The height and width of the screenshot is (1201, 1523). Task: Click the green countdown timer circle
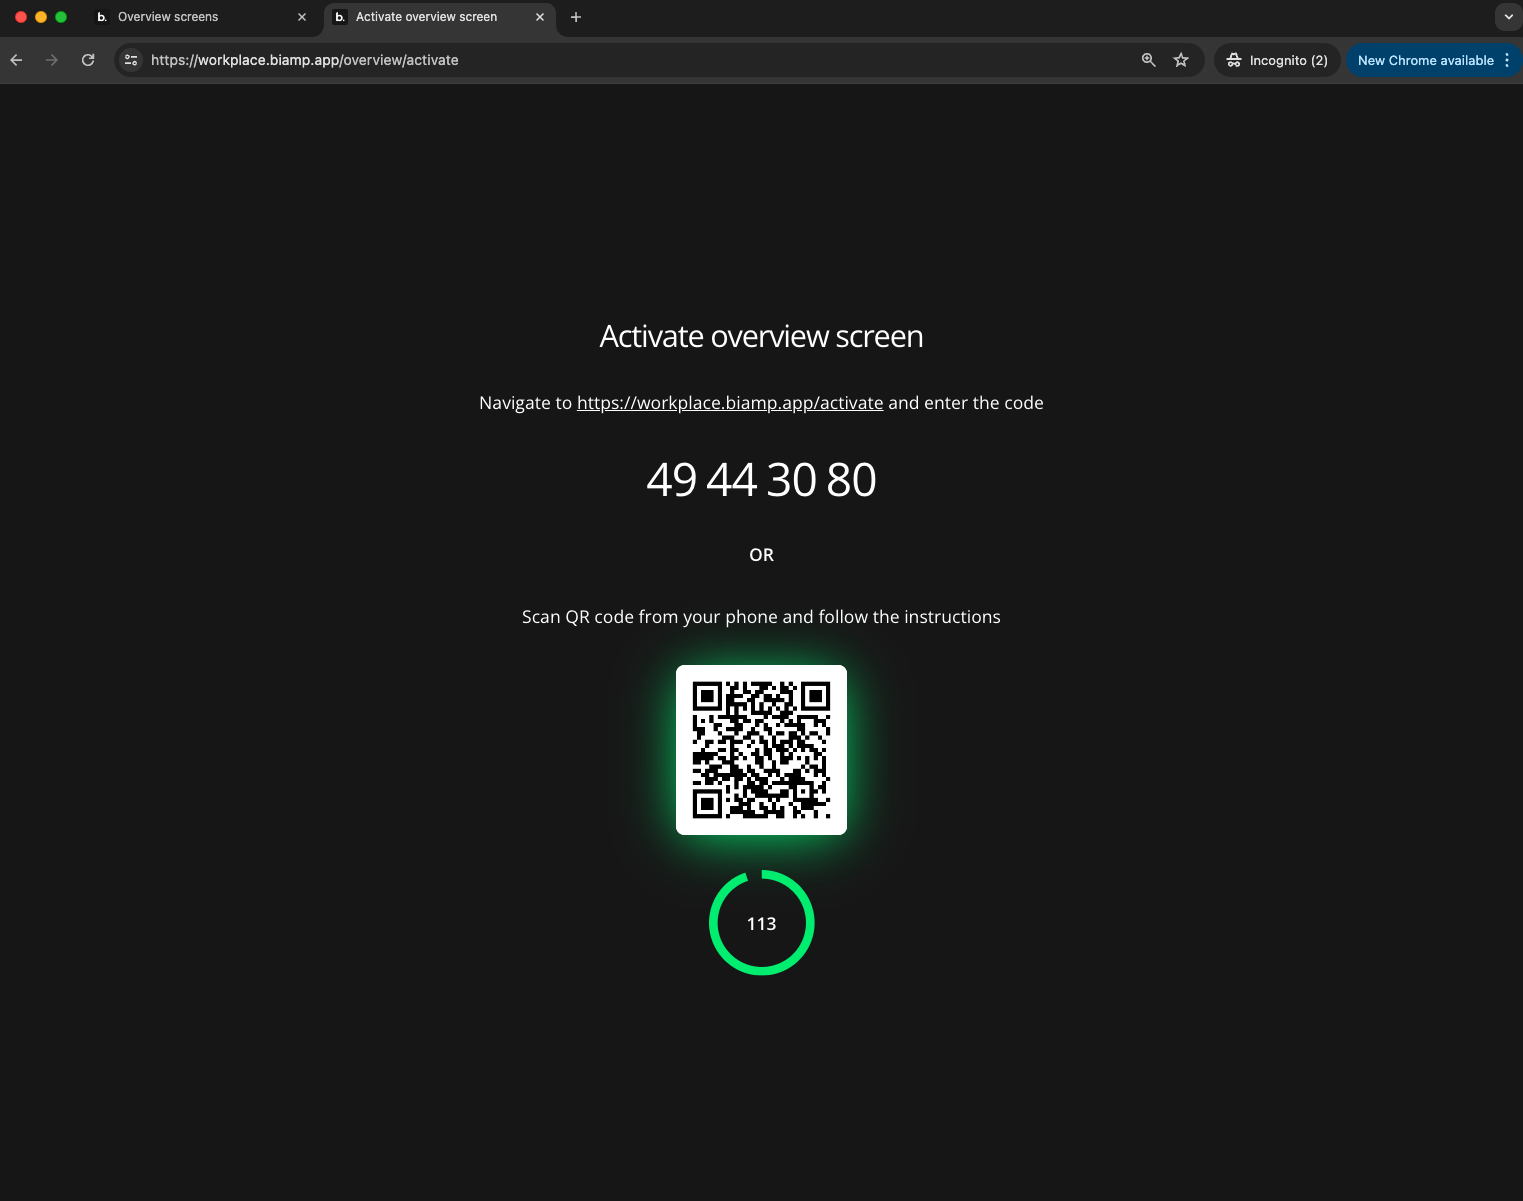761,923
